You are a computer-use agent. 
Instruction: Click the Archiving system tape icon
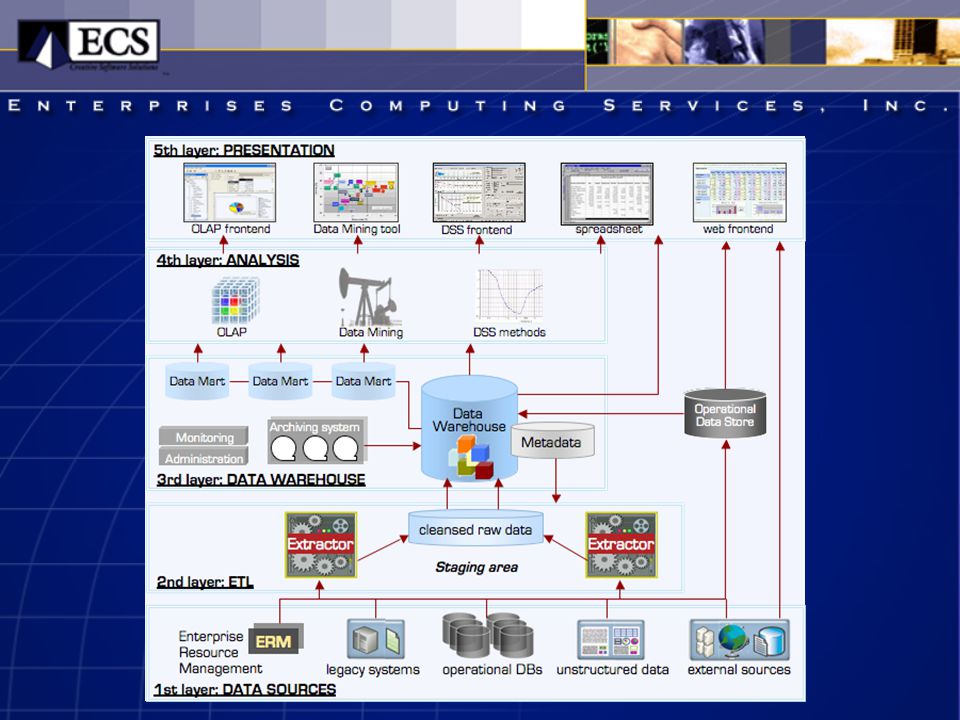tap(317, 441)
